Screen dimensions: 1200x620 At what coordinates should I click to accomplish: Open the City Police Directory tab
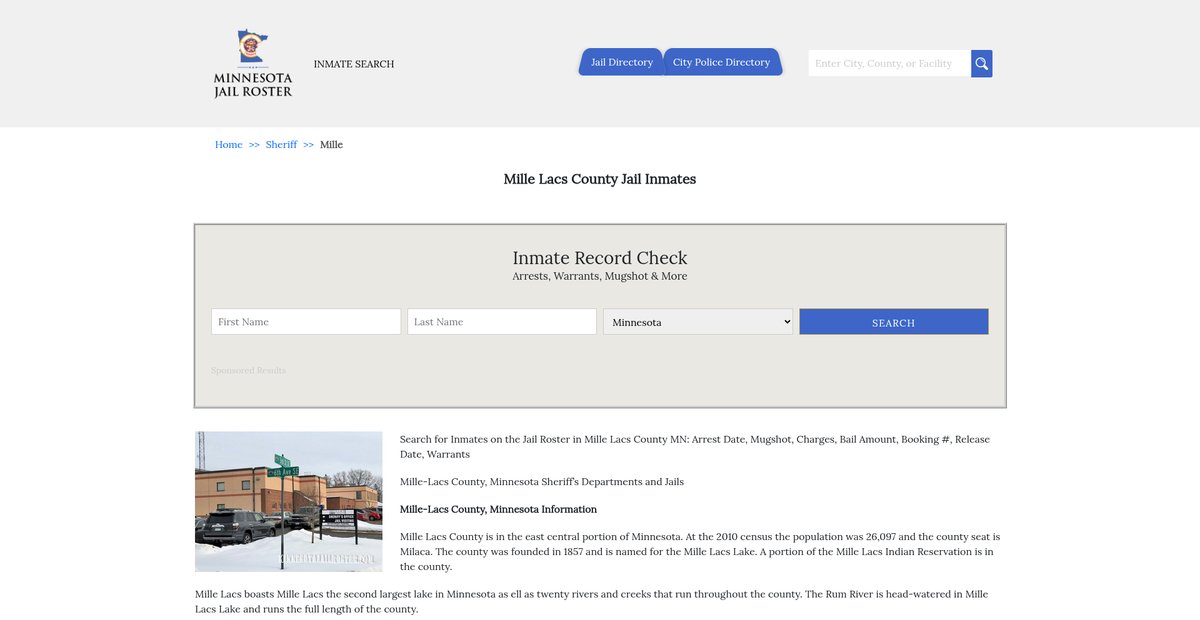721,62
